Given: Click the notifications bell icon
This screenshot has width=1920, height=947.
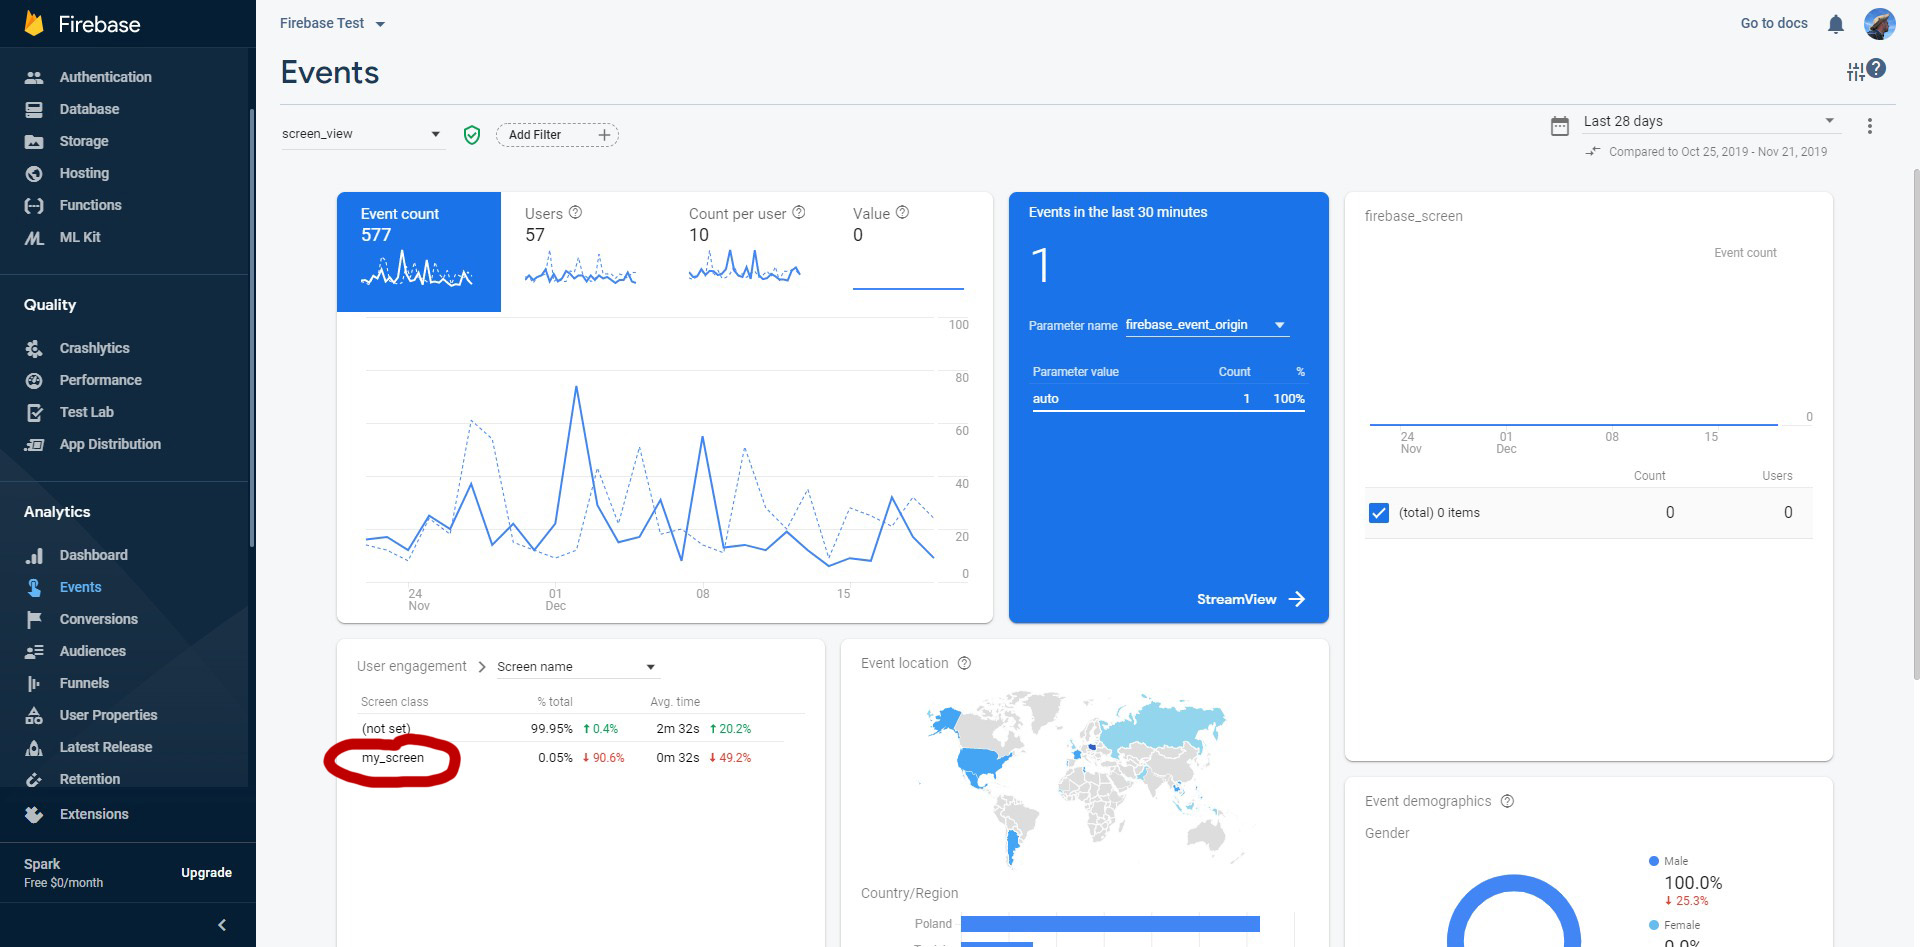Looking at the screenshot, I should [x=1835, y=24].
